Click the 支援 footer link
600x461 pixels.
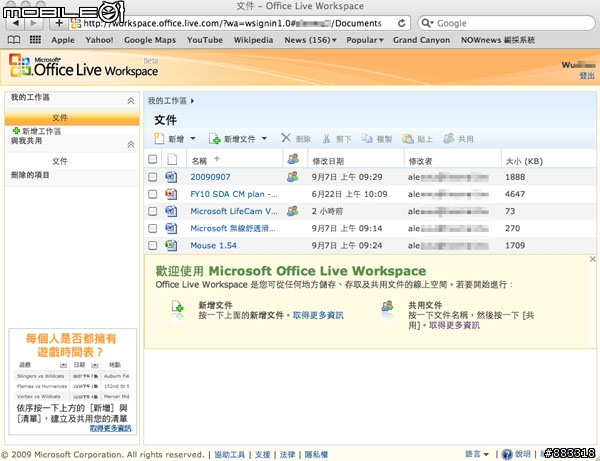coord(262,454)
